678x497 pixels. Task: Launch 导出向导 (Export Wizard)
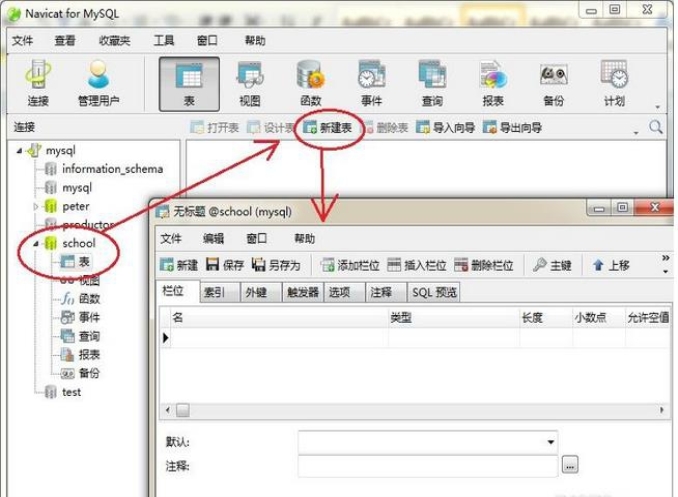(x=512, y=128)
